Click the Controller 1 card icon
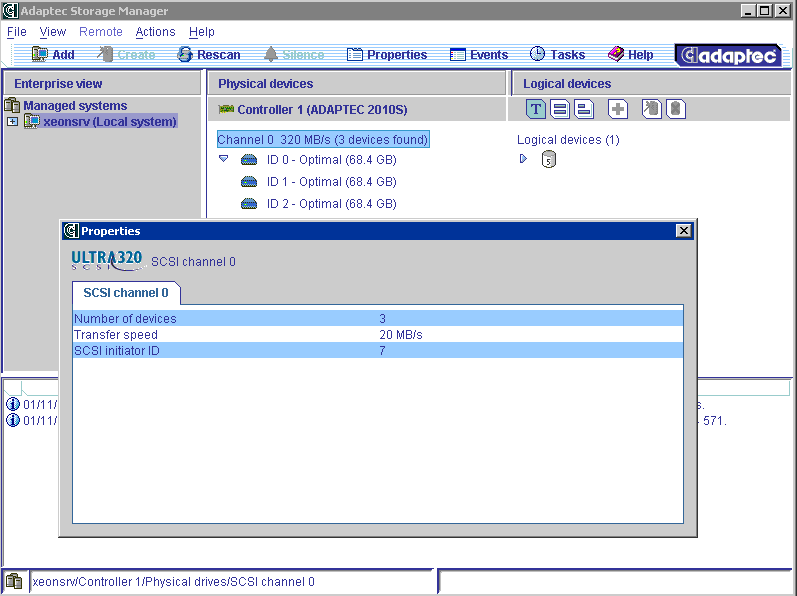This screenshot has height=596, width=797. coord(226,109)
